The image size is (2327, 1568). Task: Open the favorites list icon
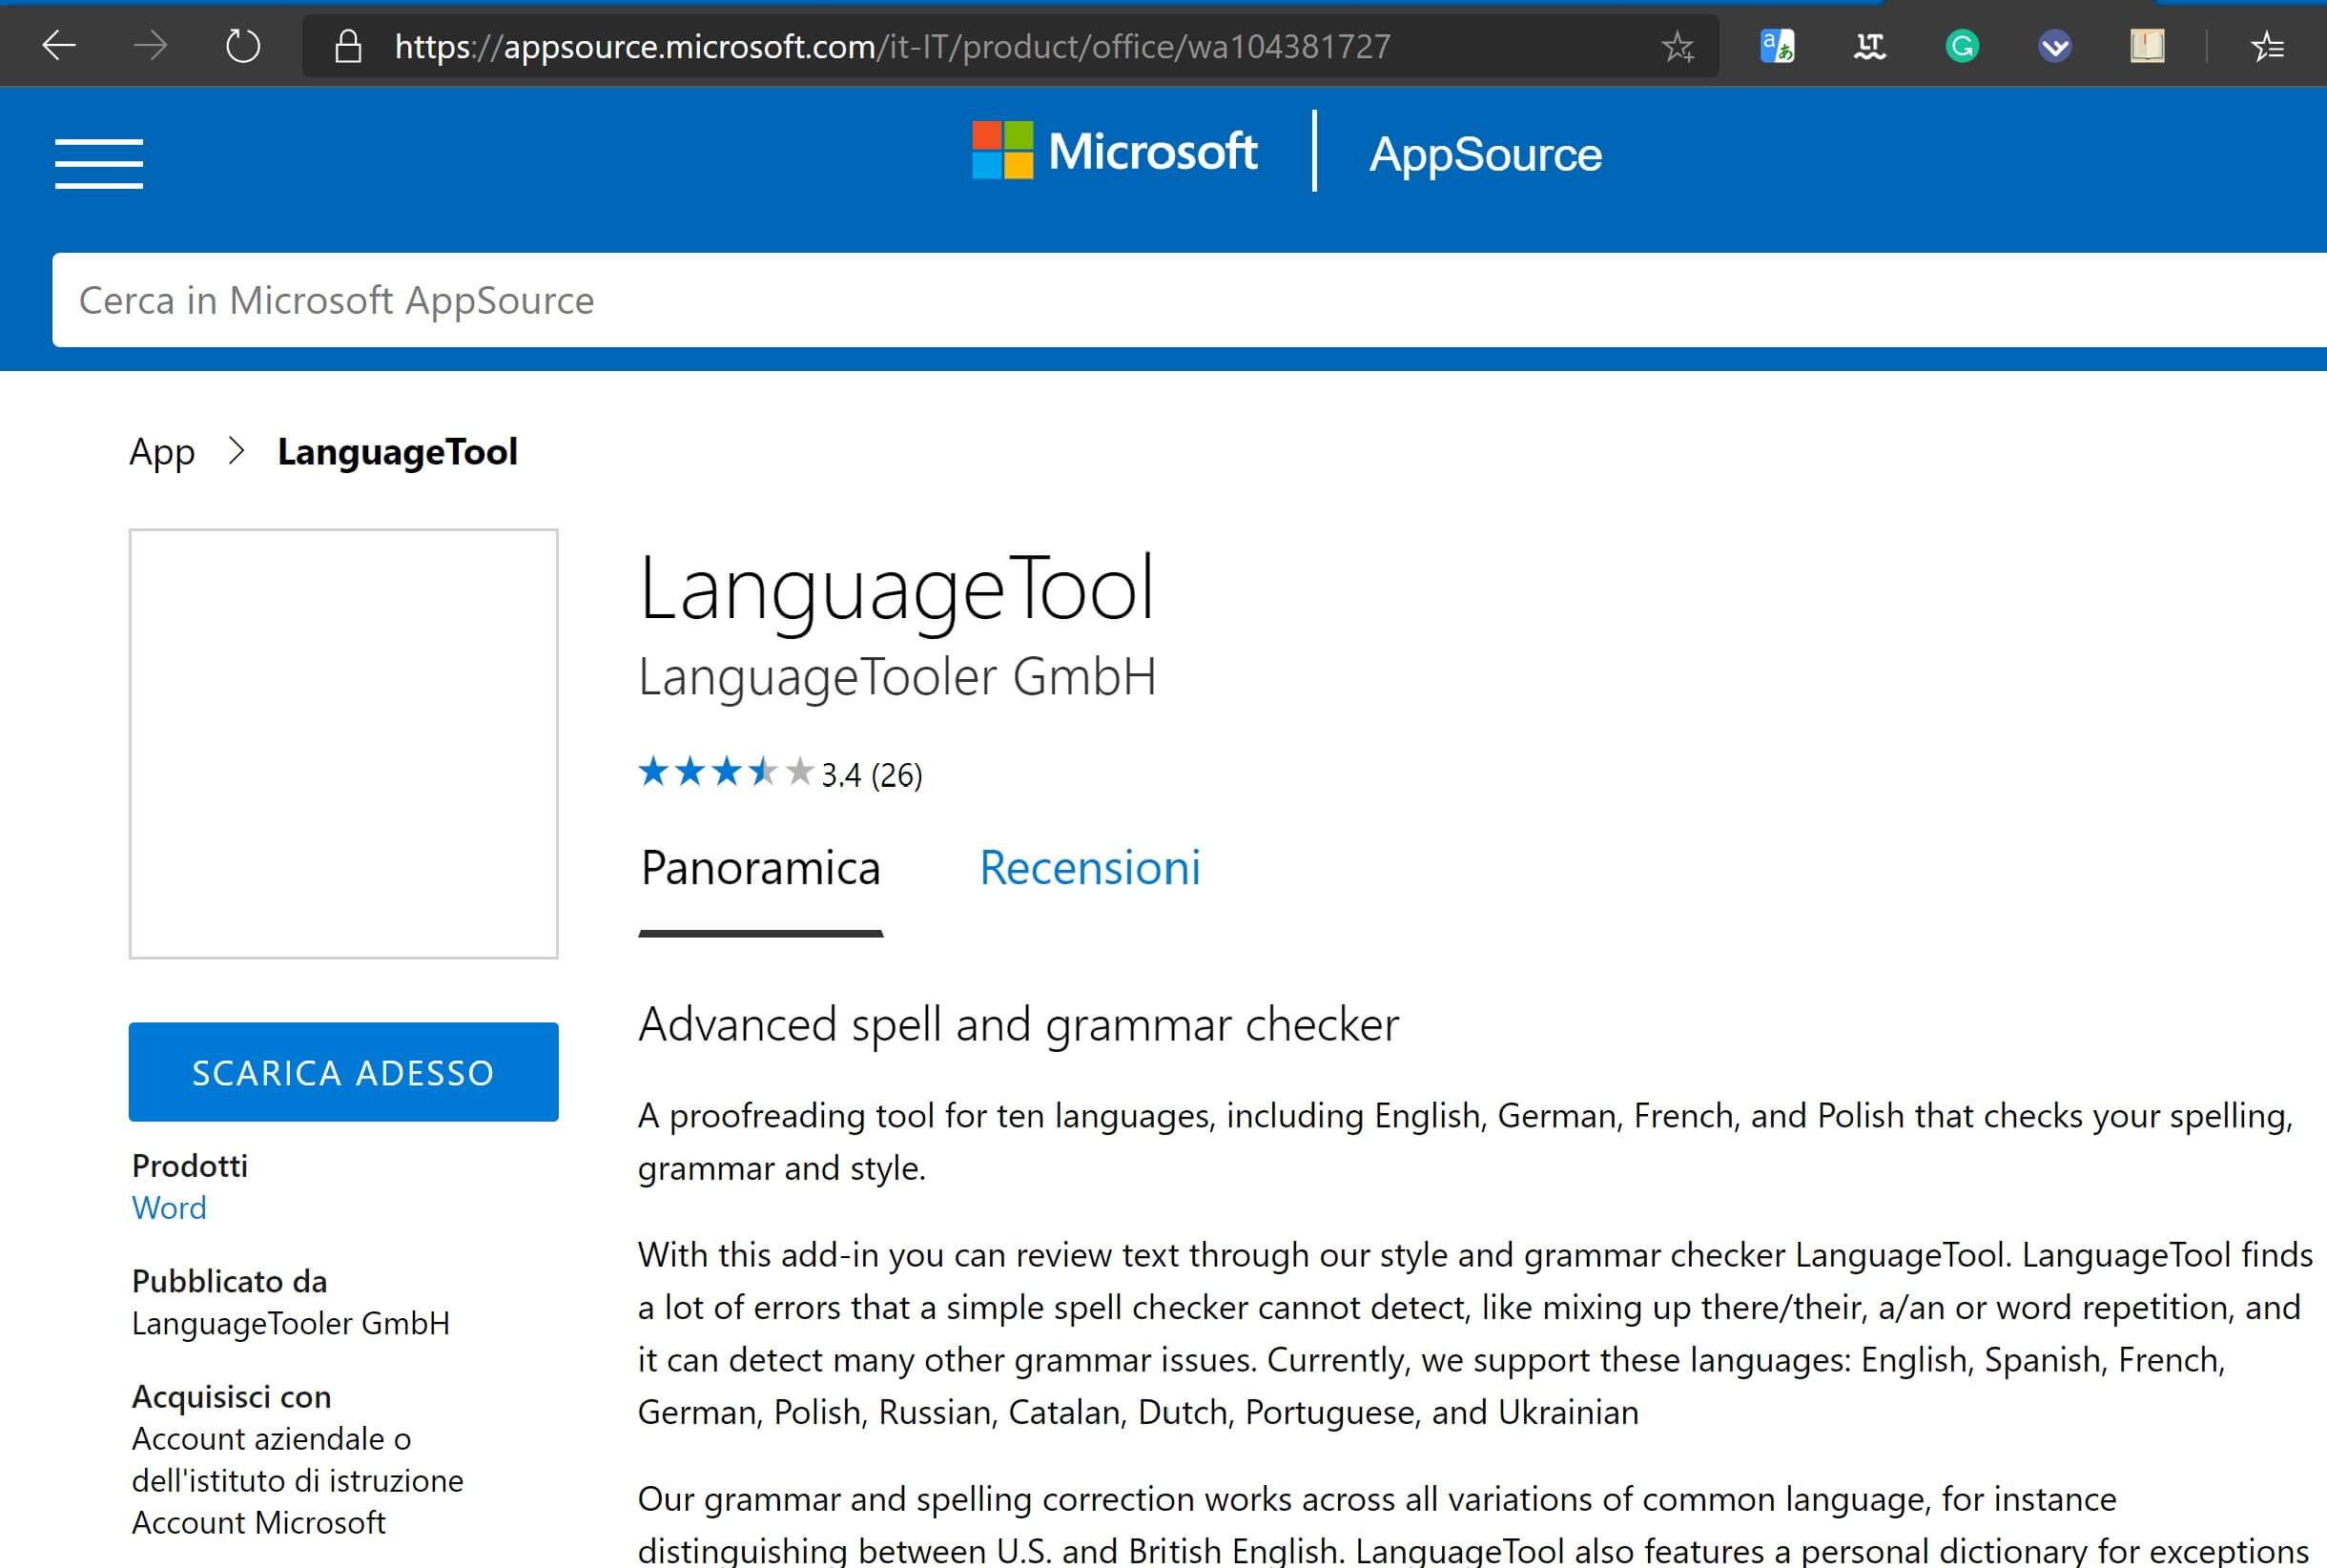(2267, 46)
